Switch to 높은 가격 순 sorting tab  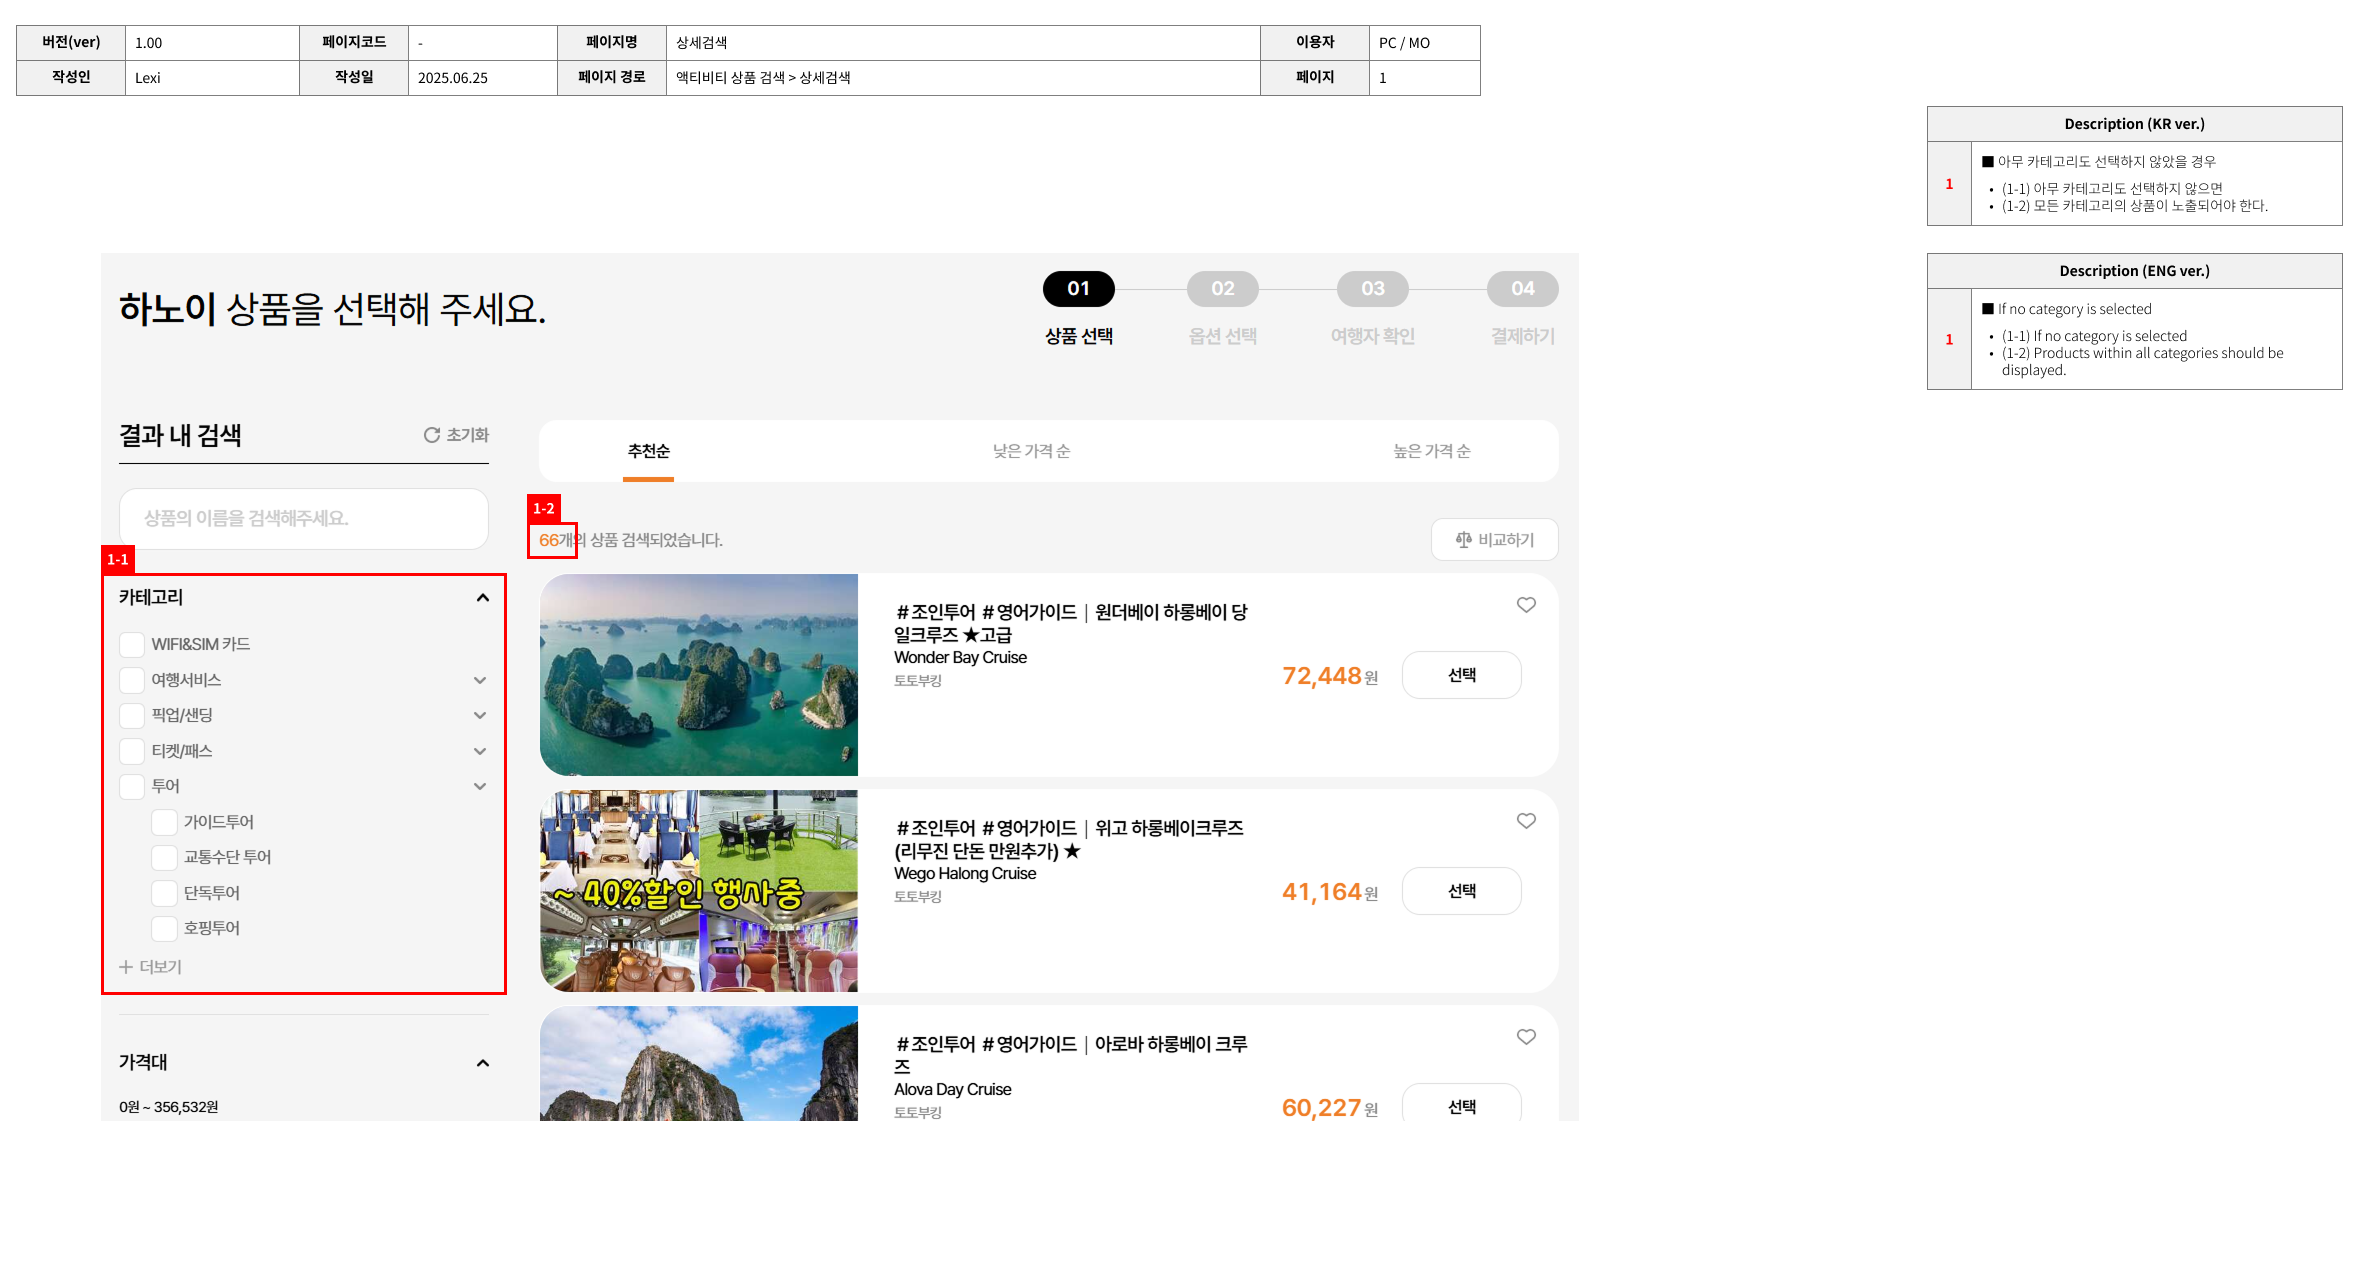1431,451
